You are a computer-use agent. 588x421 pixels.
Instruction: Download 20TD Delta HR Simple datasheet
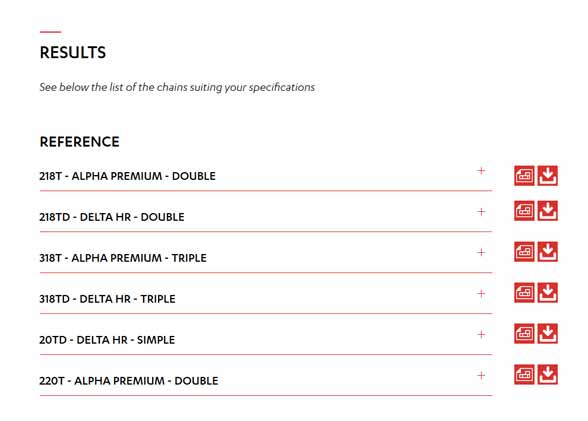[548, 334]
